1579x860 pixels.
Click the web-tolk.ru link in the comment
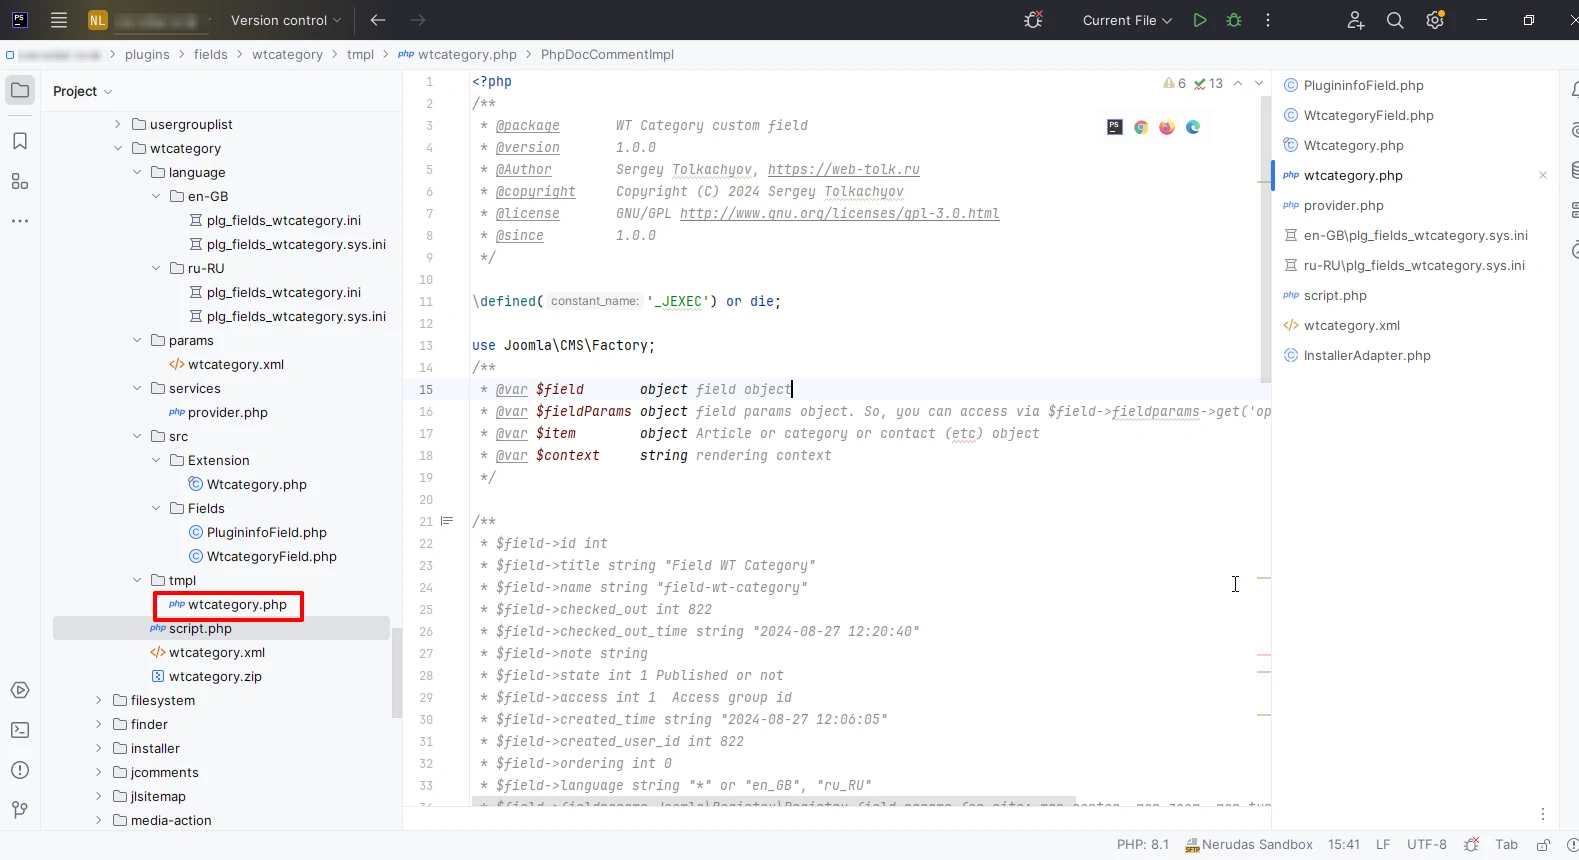[843, 169]
